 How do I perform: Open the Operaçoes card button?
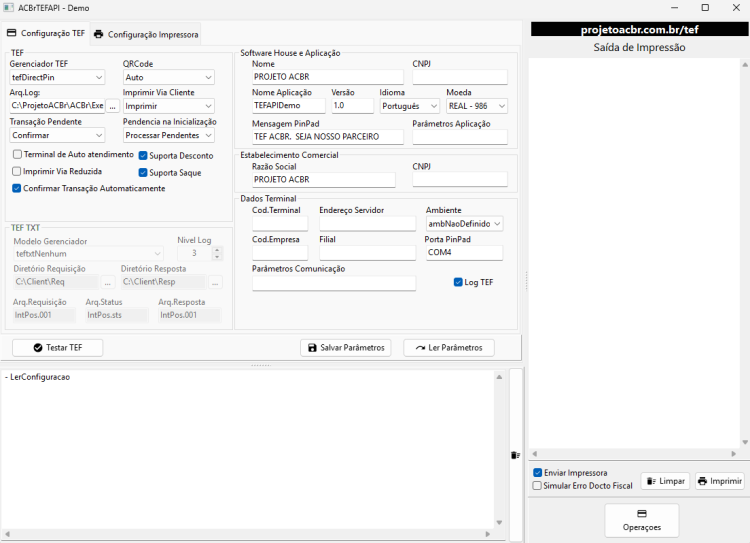pos(642,520)
